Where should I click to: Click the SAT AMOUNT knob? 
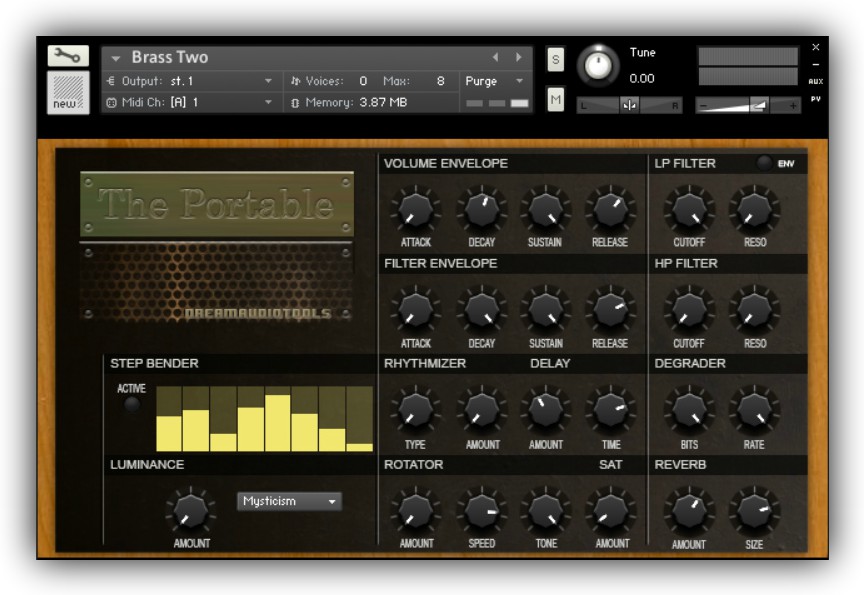610,512
